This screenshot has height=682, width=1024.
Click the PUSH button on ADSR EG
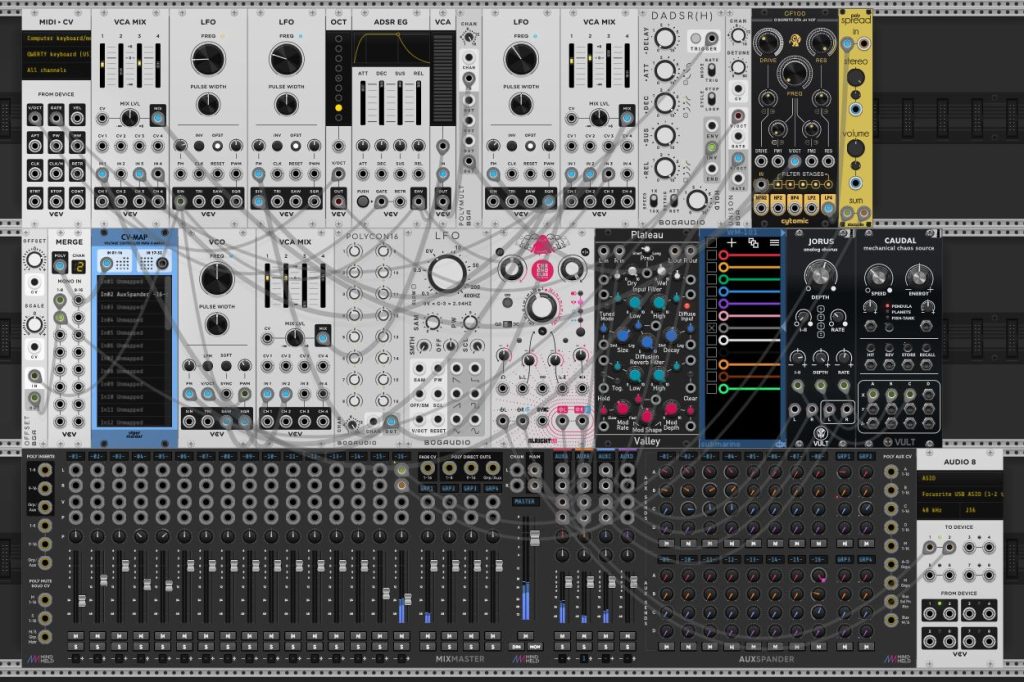tap(362, 201)
